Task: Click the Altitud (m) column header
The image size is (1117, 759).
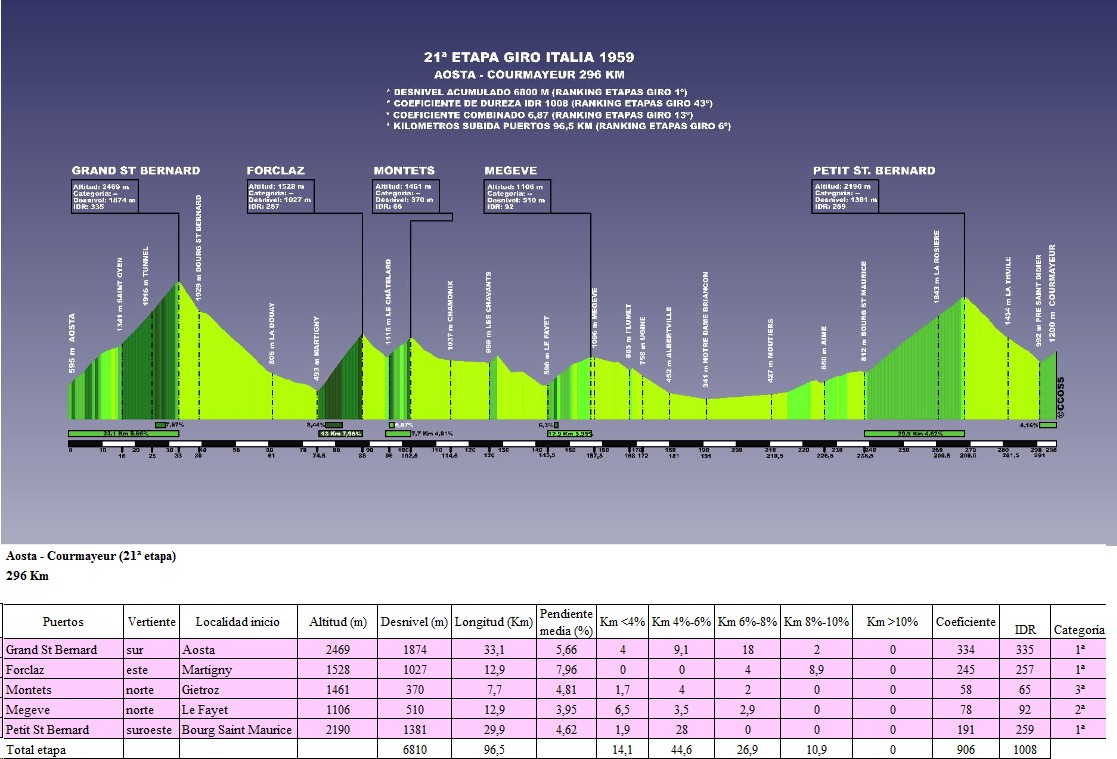Action: point(341,621)
